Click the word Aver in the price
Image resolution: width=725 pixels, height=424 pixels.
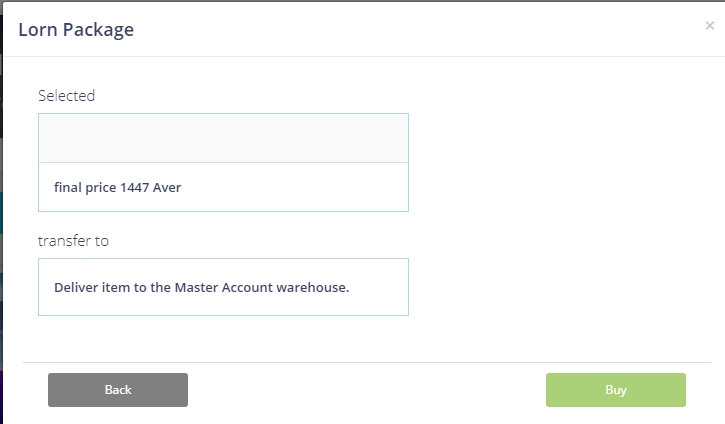pyautogui.click(x=167, y=187)
